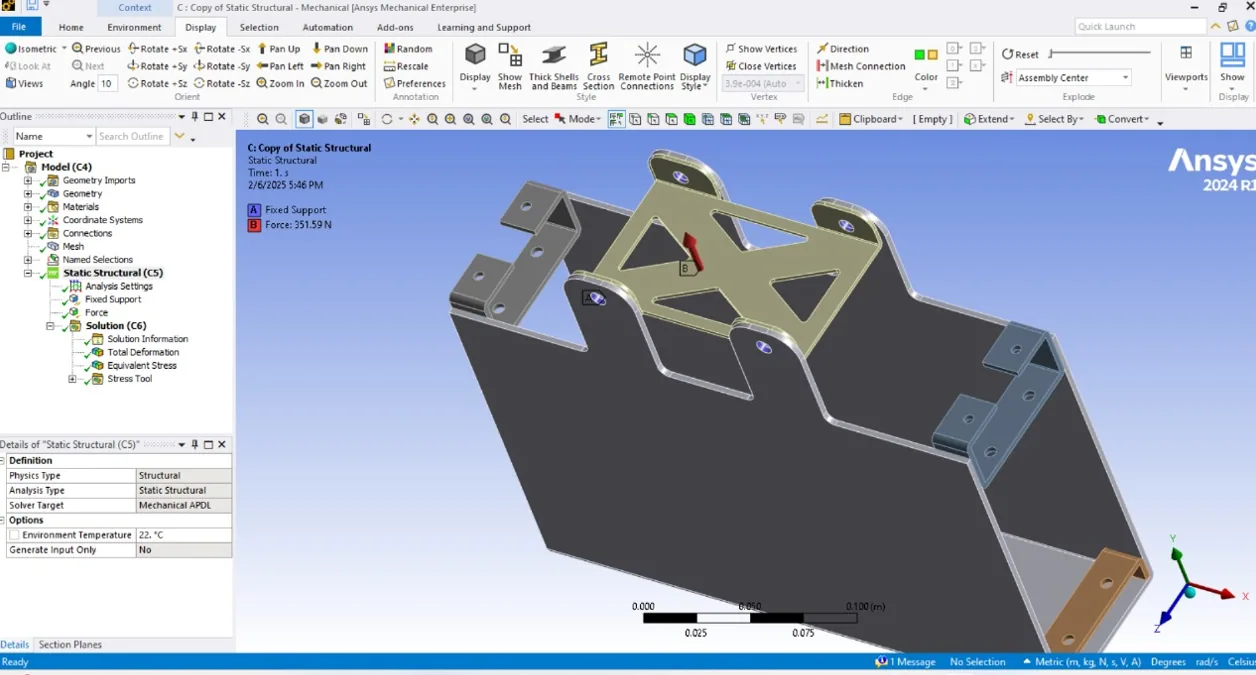Collapse the Solution (C6) node
Screen dimensions: 1256x675
(50, 326)
